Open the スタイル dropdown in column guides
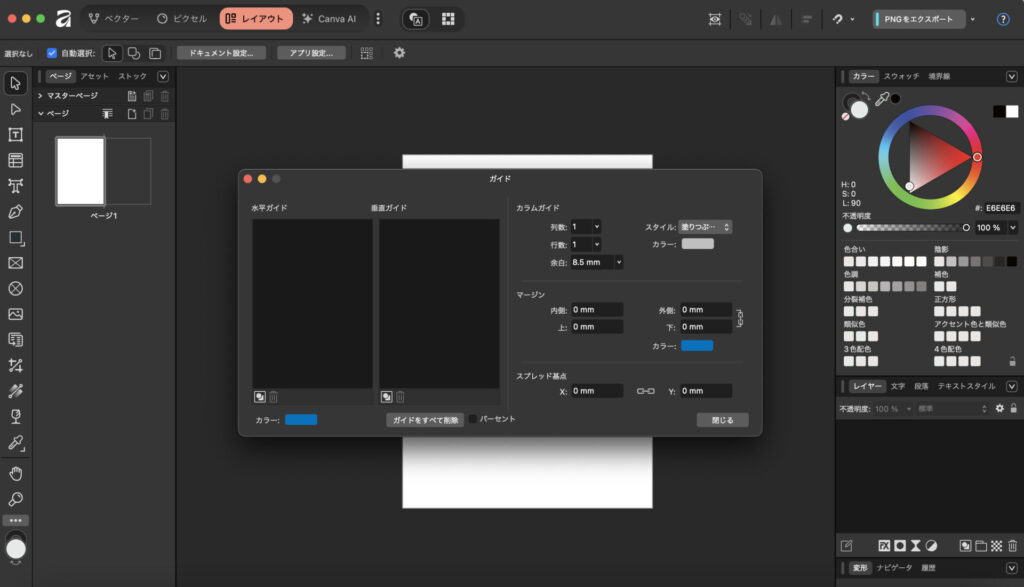 (x=705, y=227)
